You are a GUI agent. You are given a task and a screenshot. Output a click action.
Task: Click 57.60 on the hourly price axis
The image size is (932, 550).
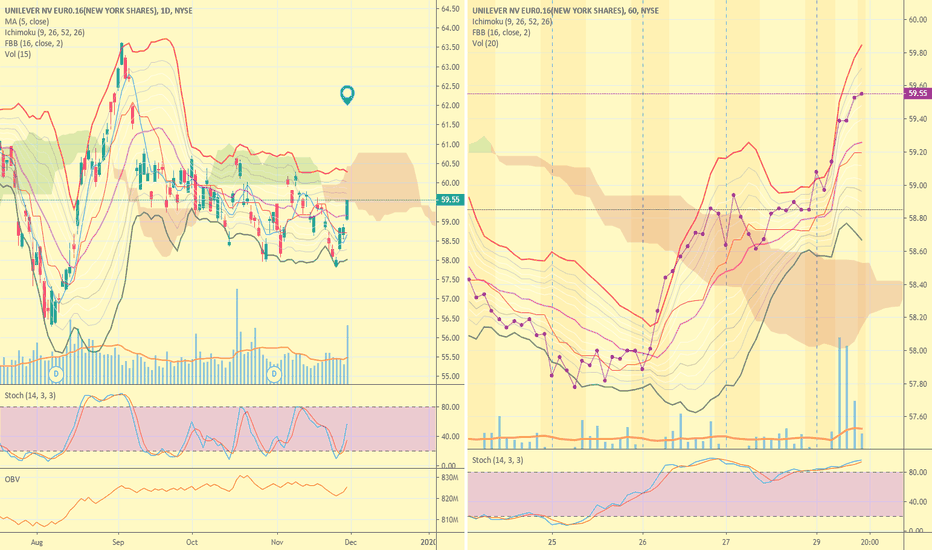(x=918, y=417)
